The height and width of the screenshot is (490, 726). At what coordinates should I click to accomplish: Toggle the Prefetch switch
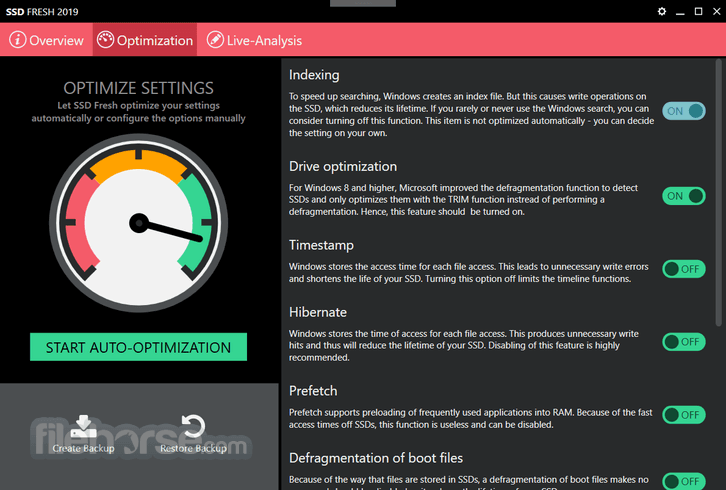click(x=683, y=415)
